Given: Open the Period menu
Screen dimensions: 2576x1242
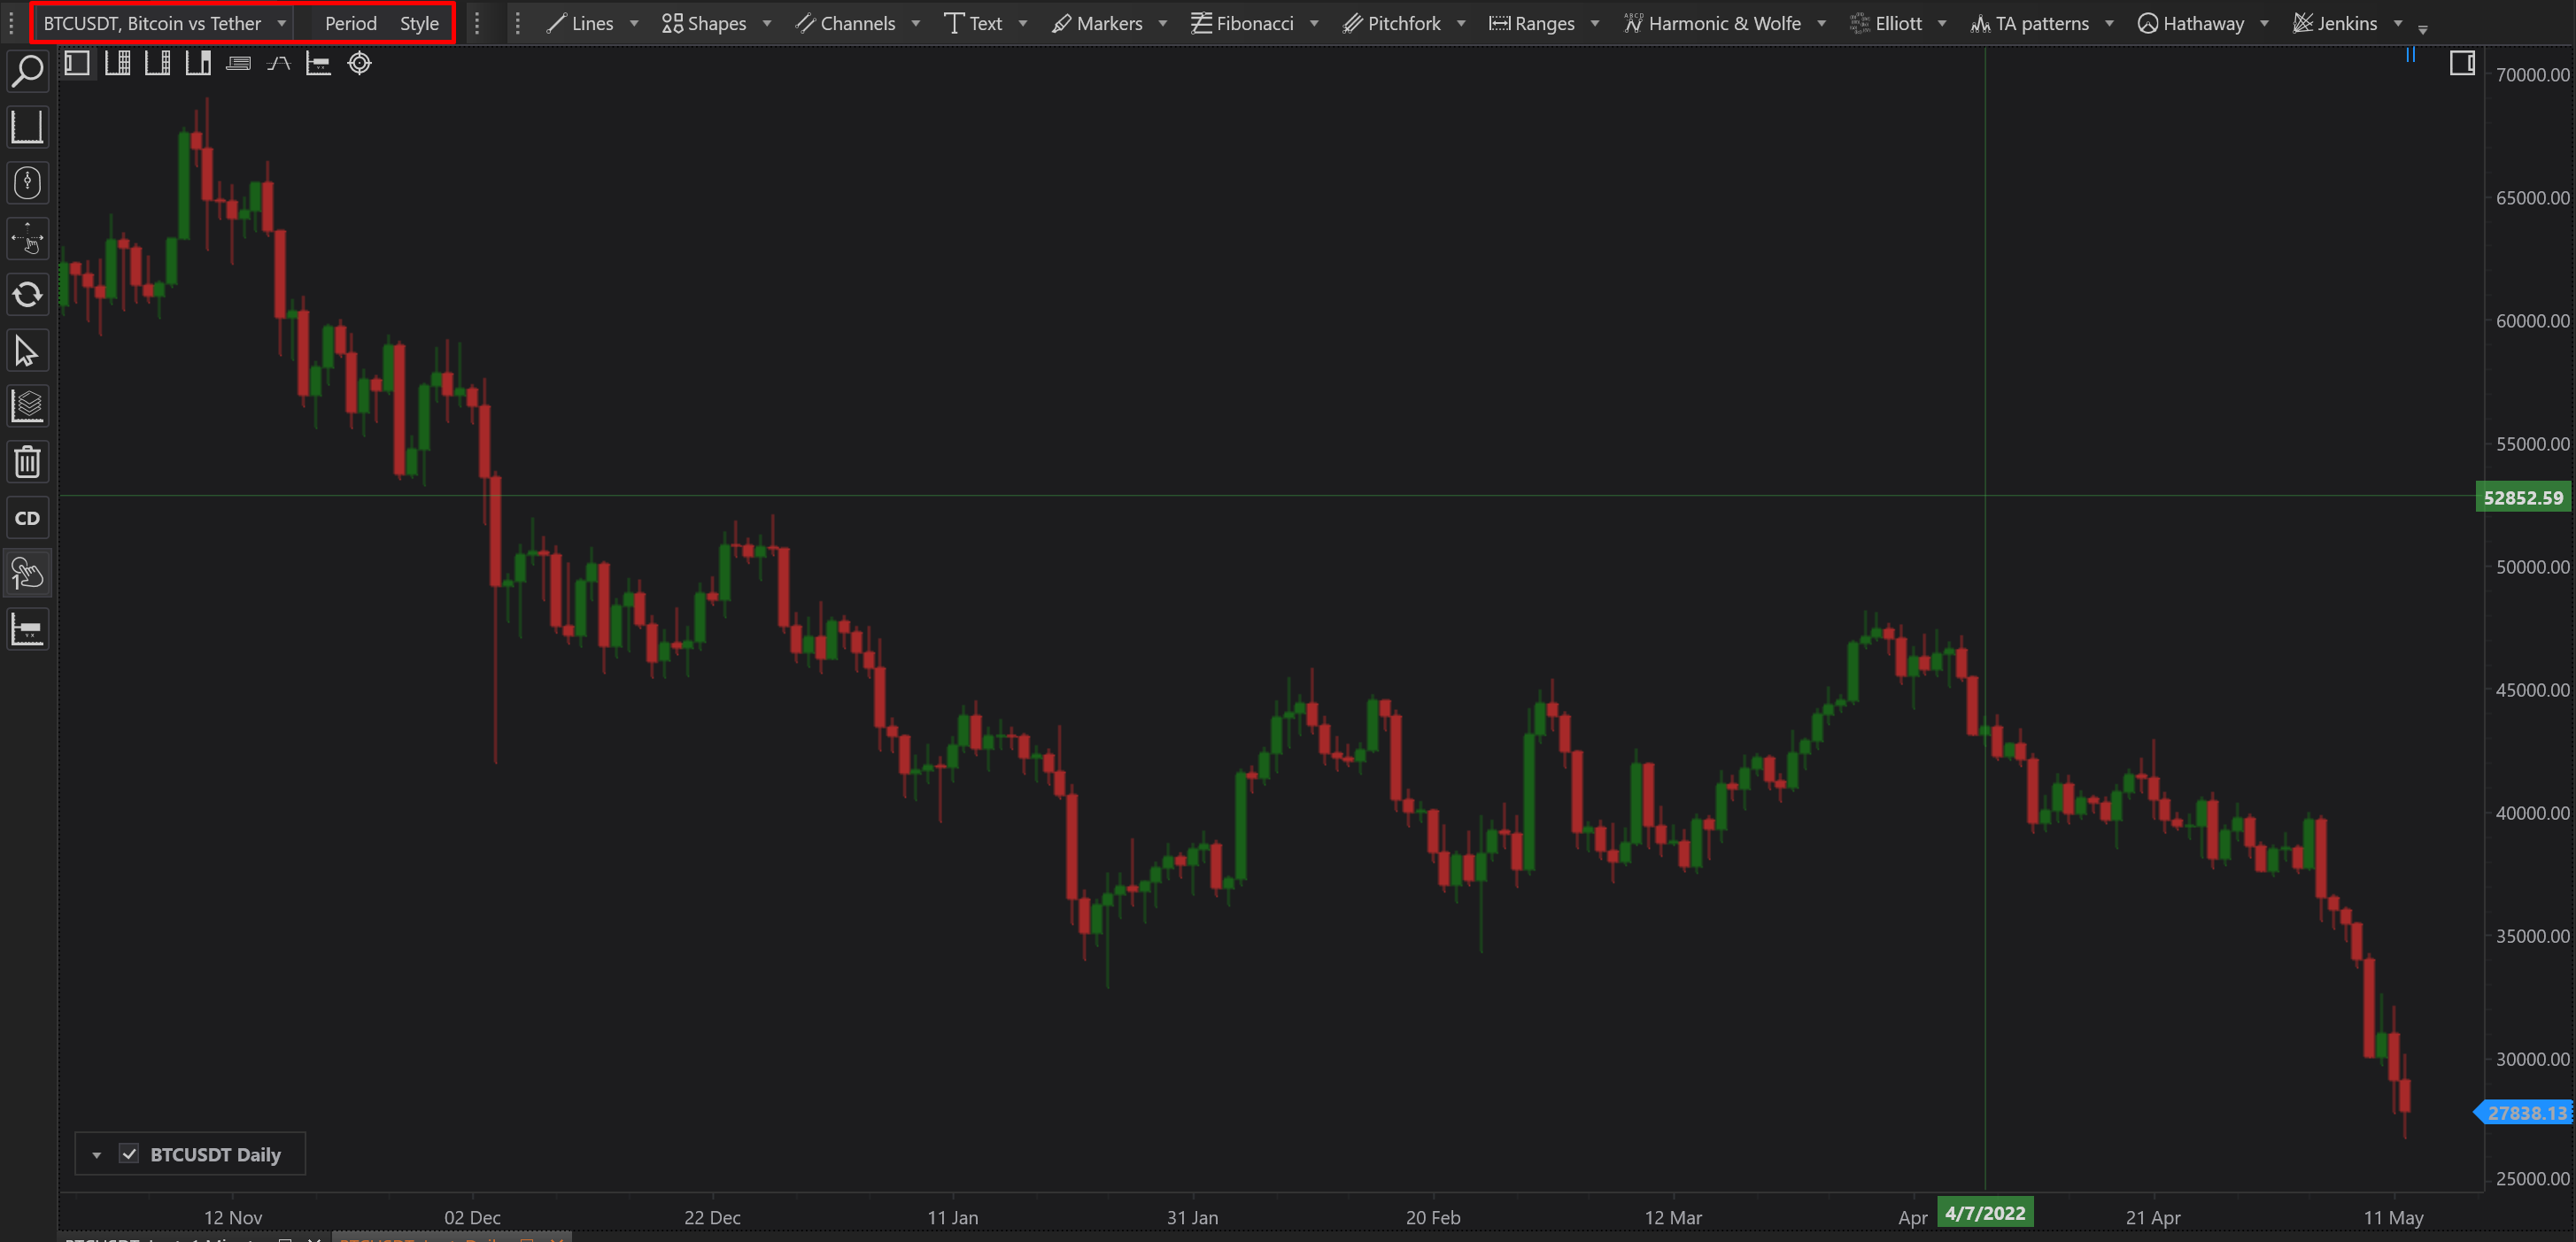Looking at the screenshot, I should [x=350, y=23].
